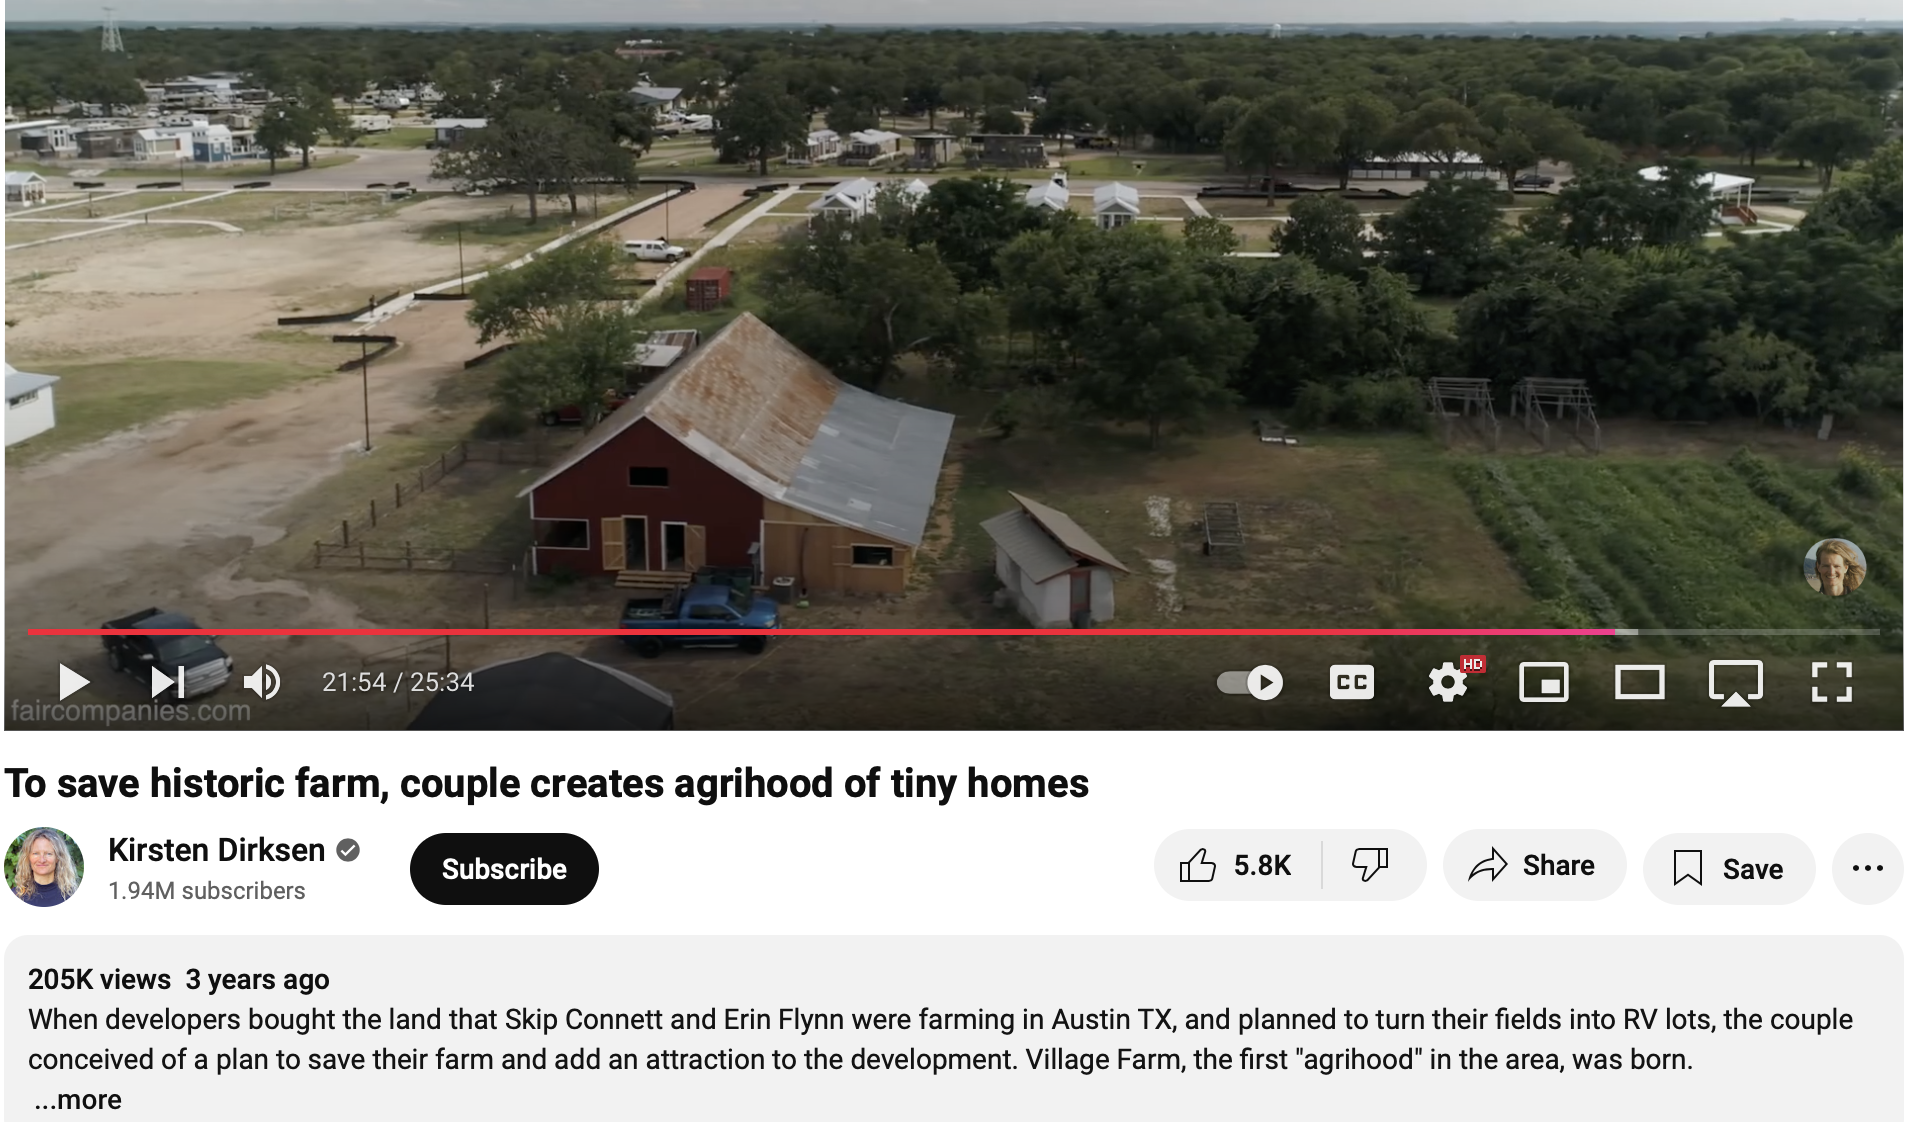Open the Kirsten Dirksen channel name link

pos(216,850)
